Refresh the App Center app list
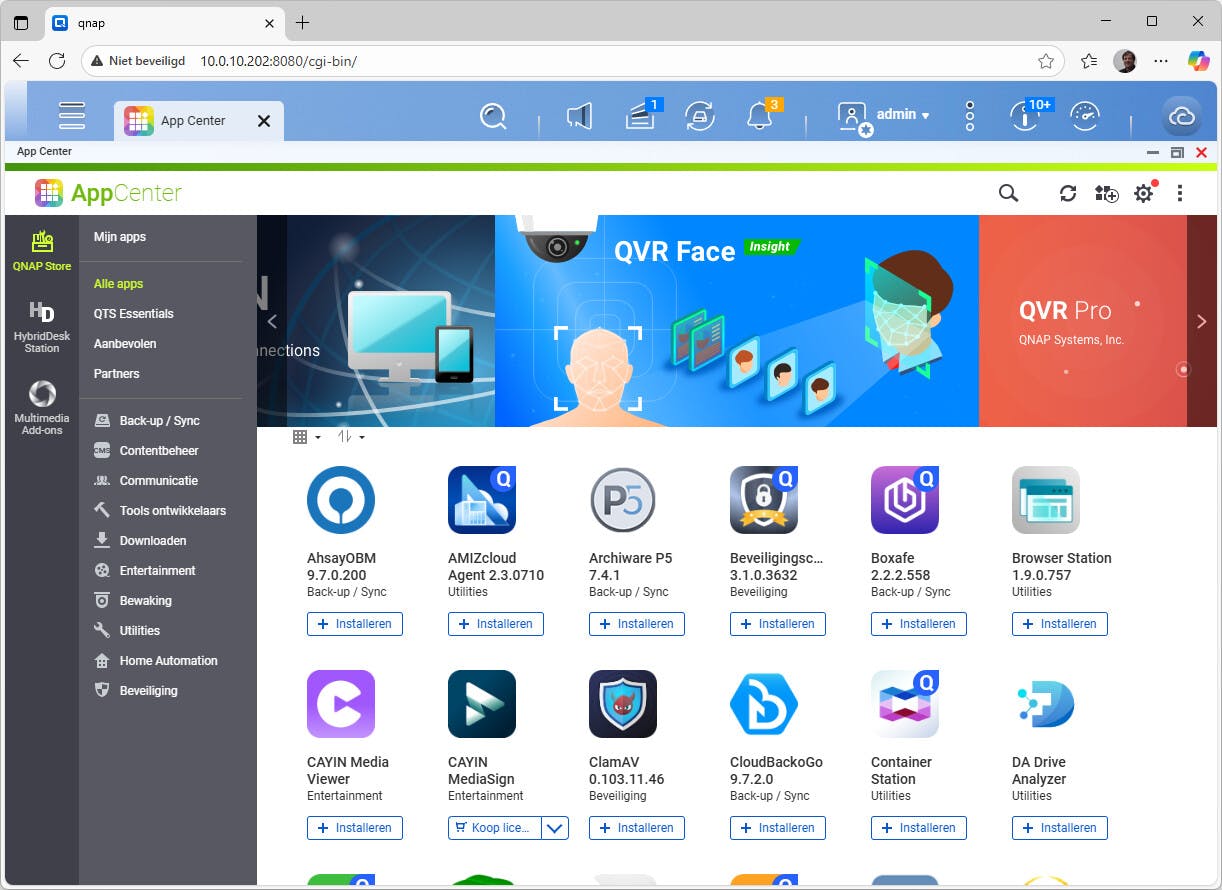 click(1067, 193)
